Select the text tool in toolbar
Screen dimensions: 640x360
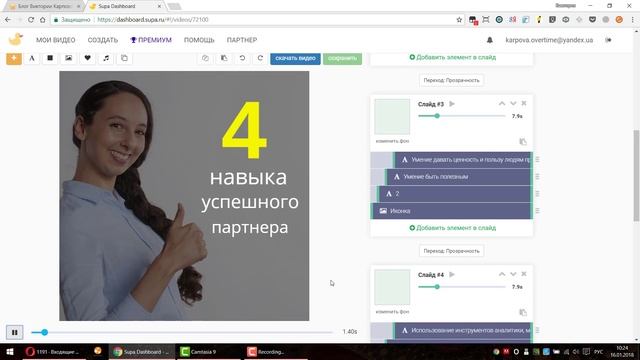[32, 58]
